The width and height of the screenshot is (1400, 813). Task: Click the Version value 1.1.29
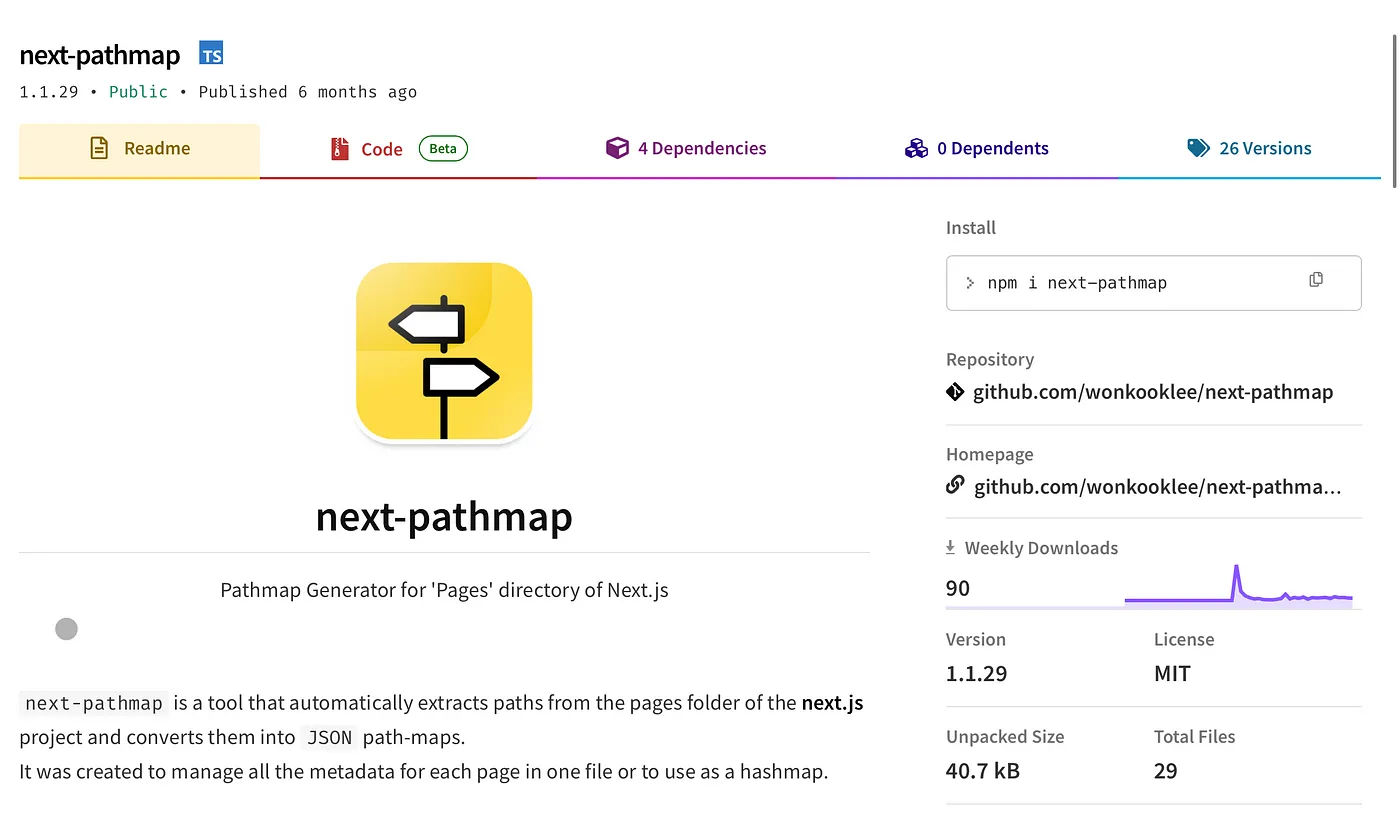(976, 674)
